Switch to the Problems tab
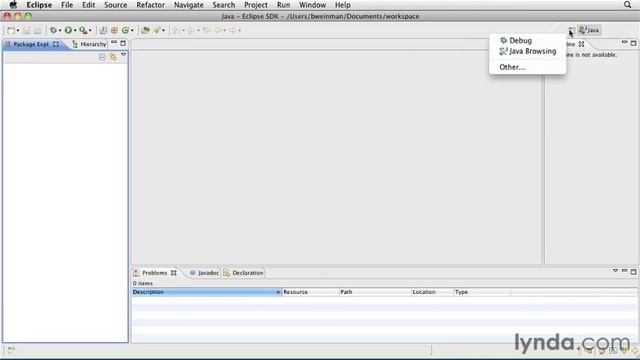This screenshot has height=360, width=640. [155, 273]
